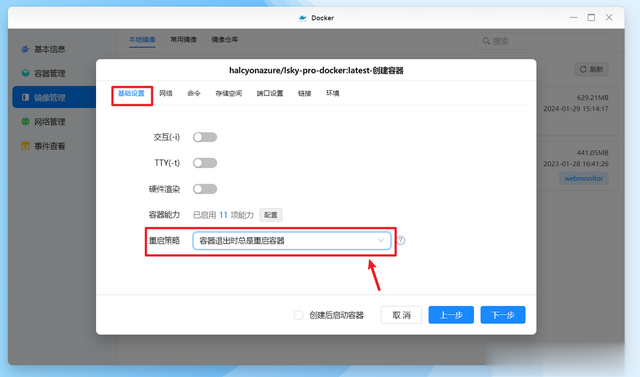
Task: Click the 441.05MB image size text
Action: click(592, 153)
